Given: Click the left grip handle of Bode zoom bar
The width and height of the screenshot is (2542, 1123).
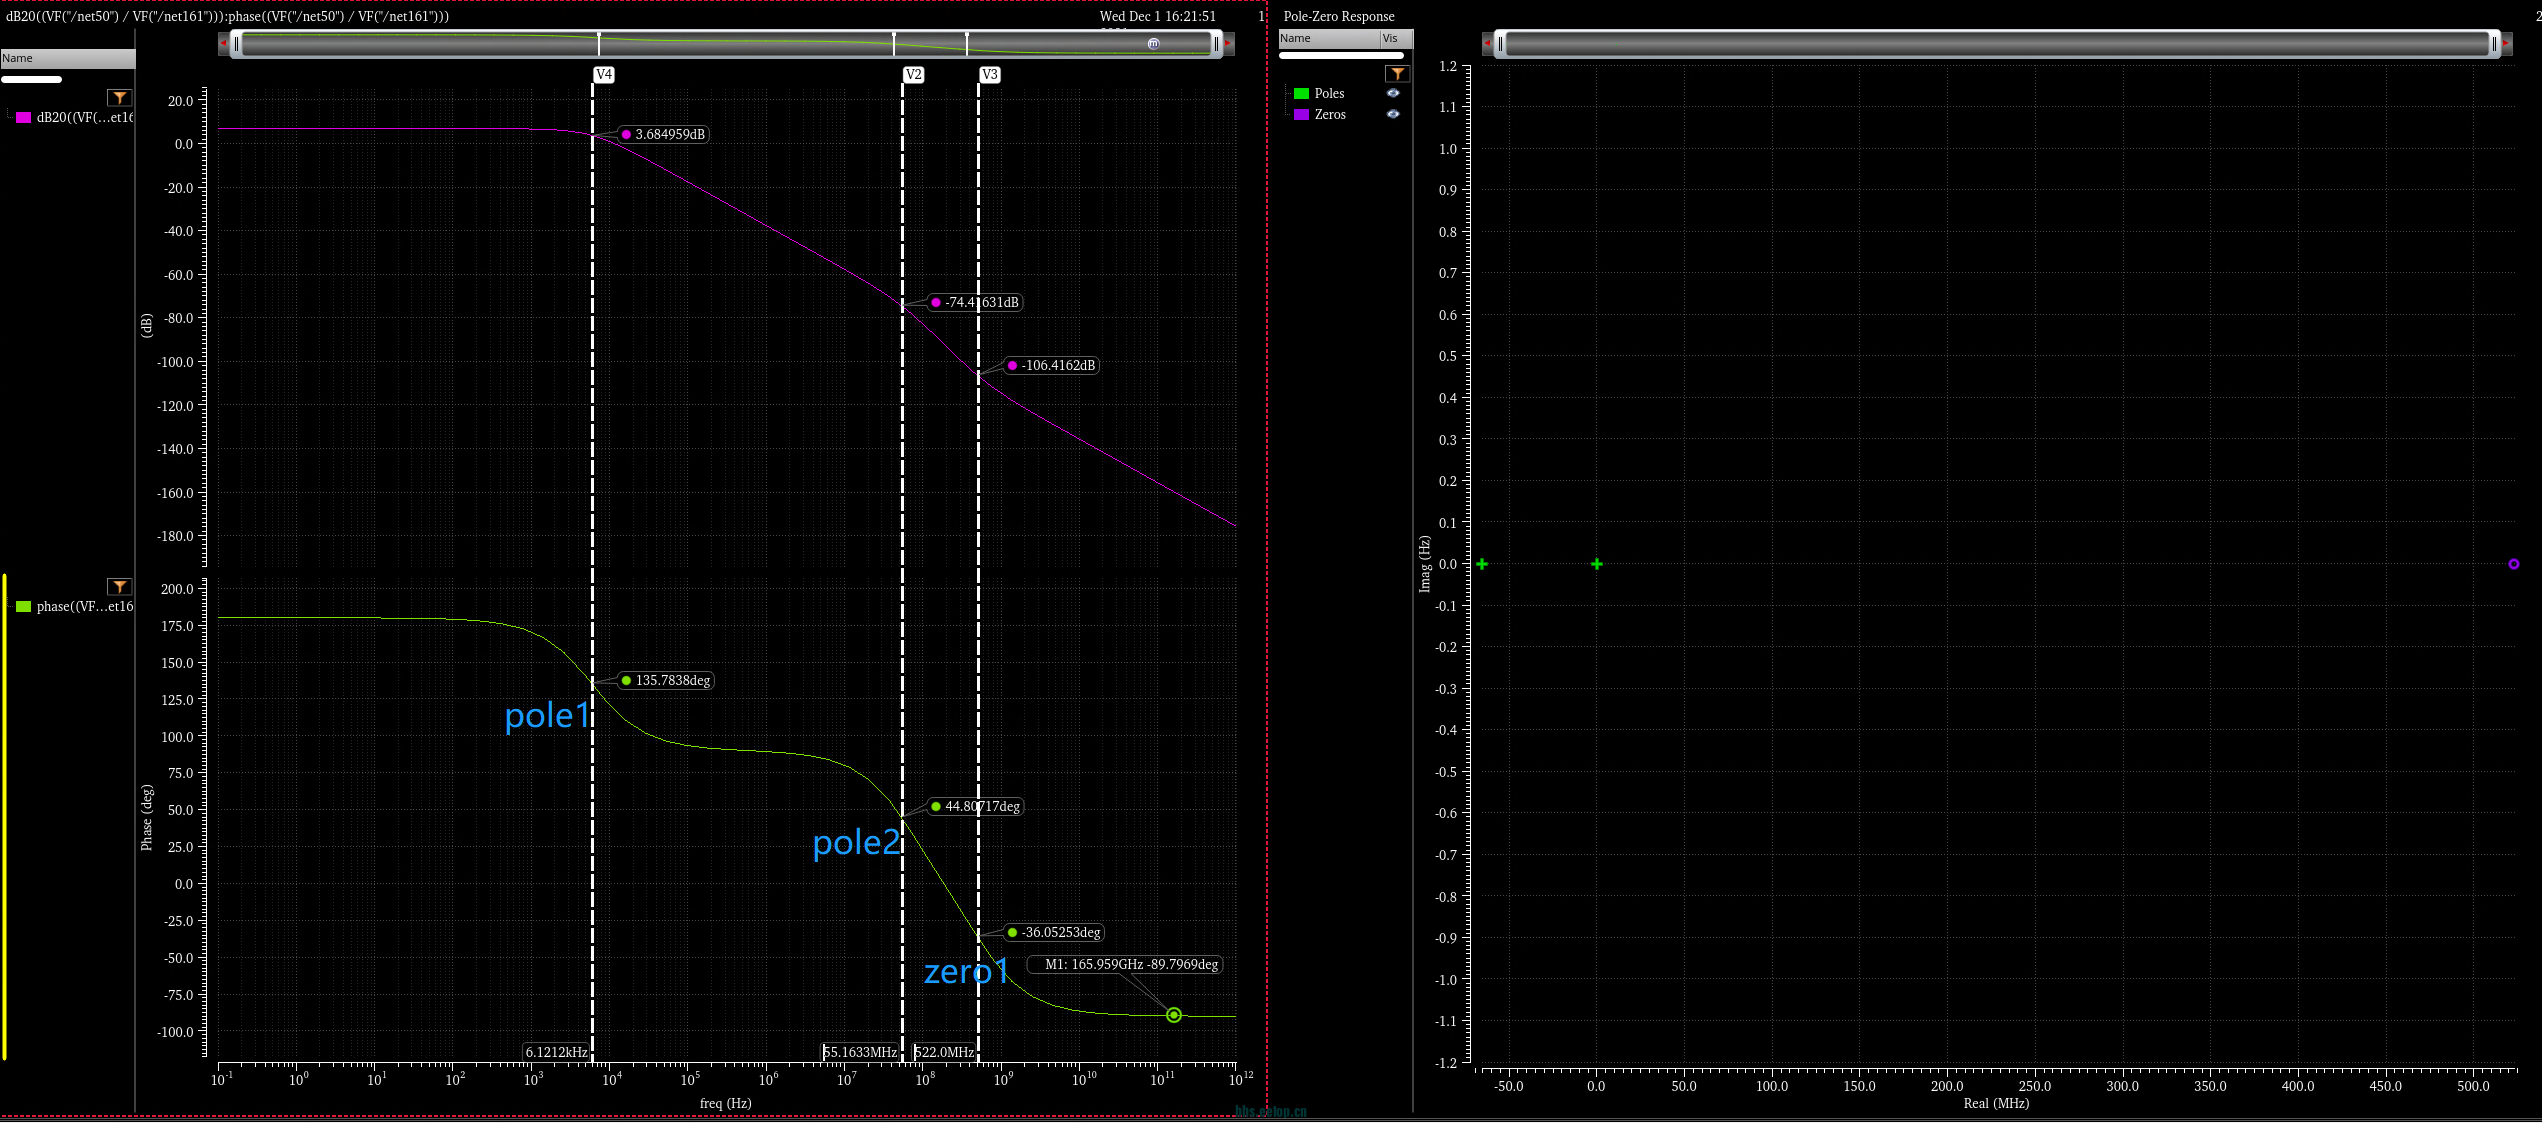Looking at the screenshot, I should (236, 44).
